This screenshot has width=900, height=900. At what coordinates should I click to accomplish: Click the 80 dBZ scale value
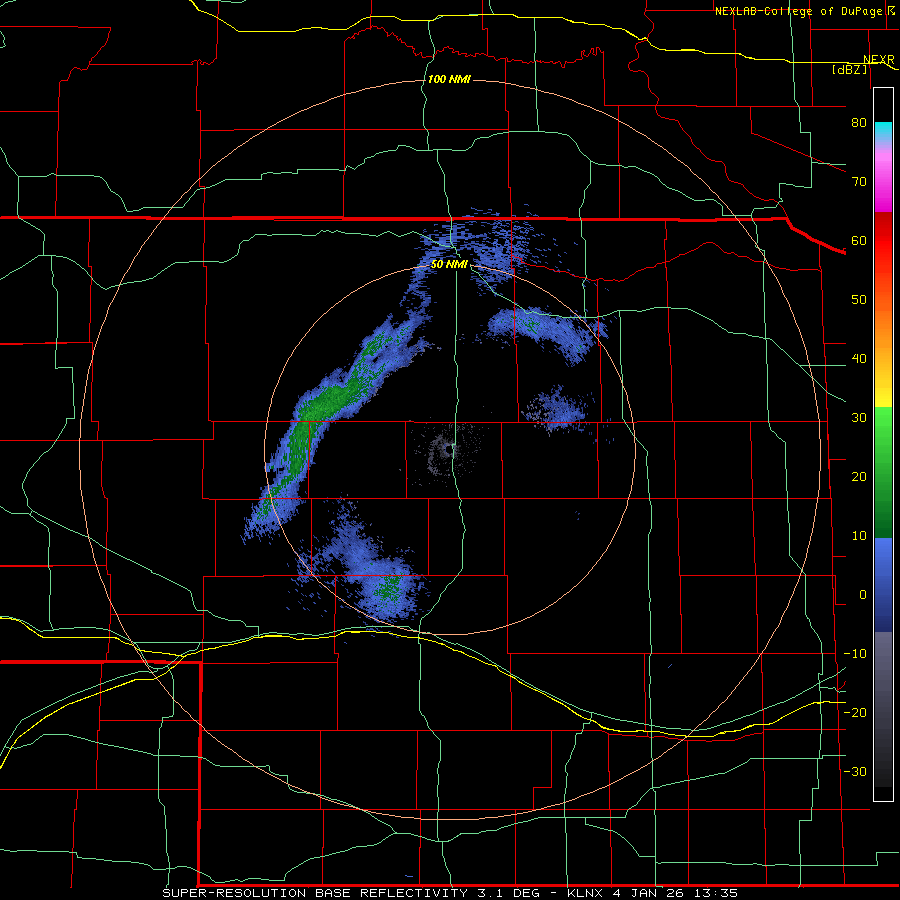pos(859,123)
